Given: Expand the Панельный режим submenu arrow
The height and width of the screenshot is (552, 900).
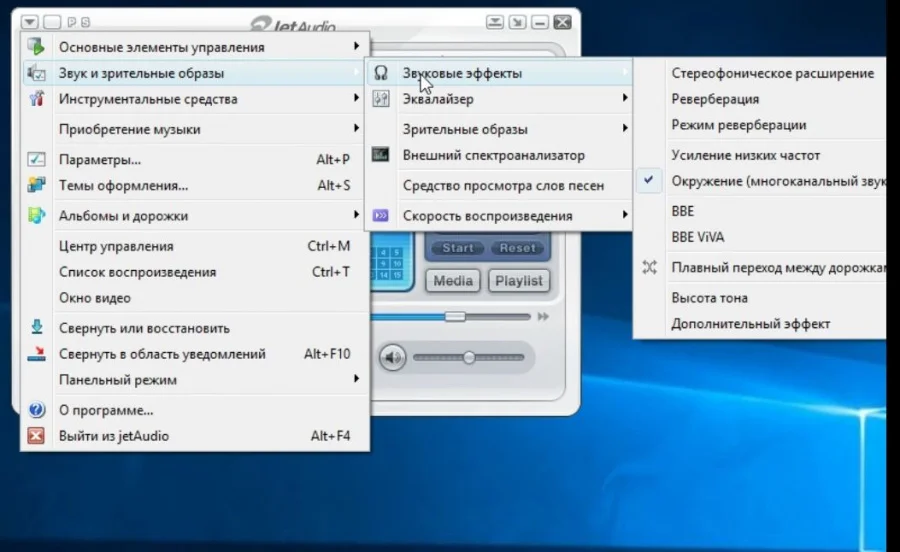Looking at the screenshot, I should 356,379.
